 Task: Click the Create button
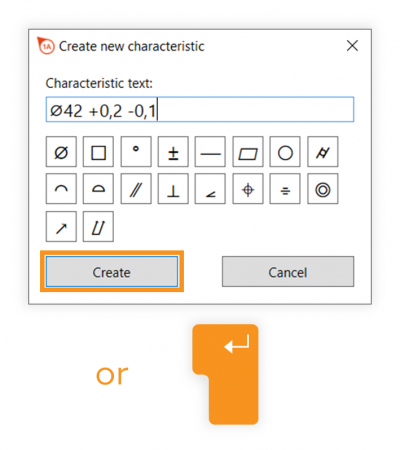(x=112, y=271)
